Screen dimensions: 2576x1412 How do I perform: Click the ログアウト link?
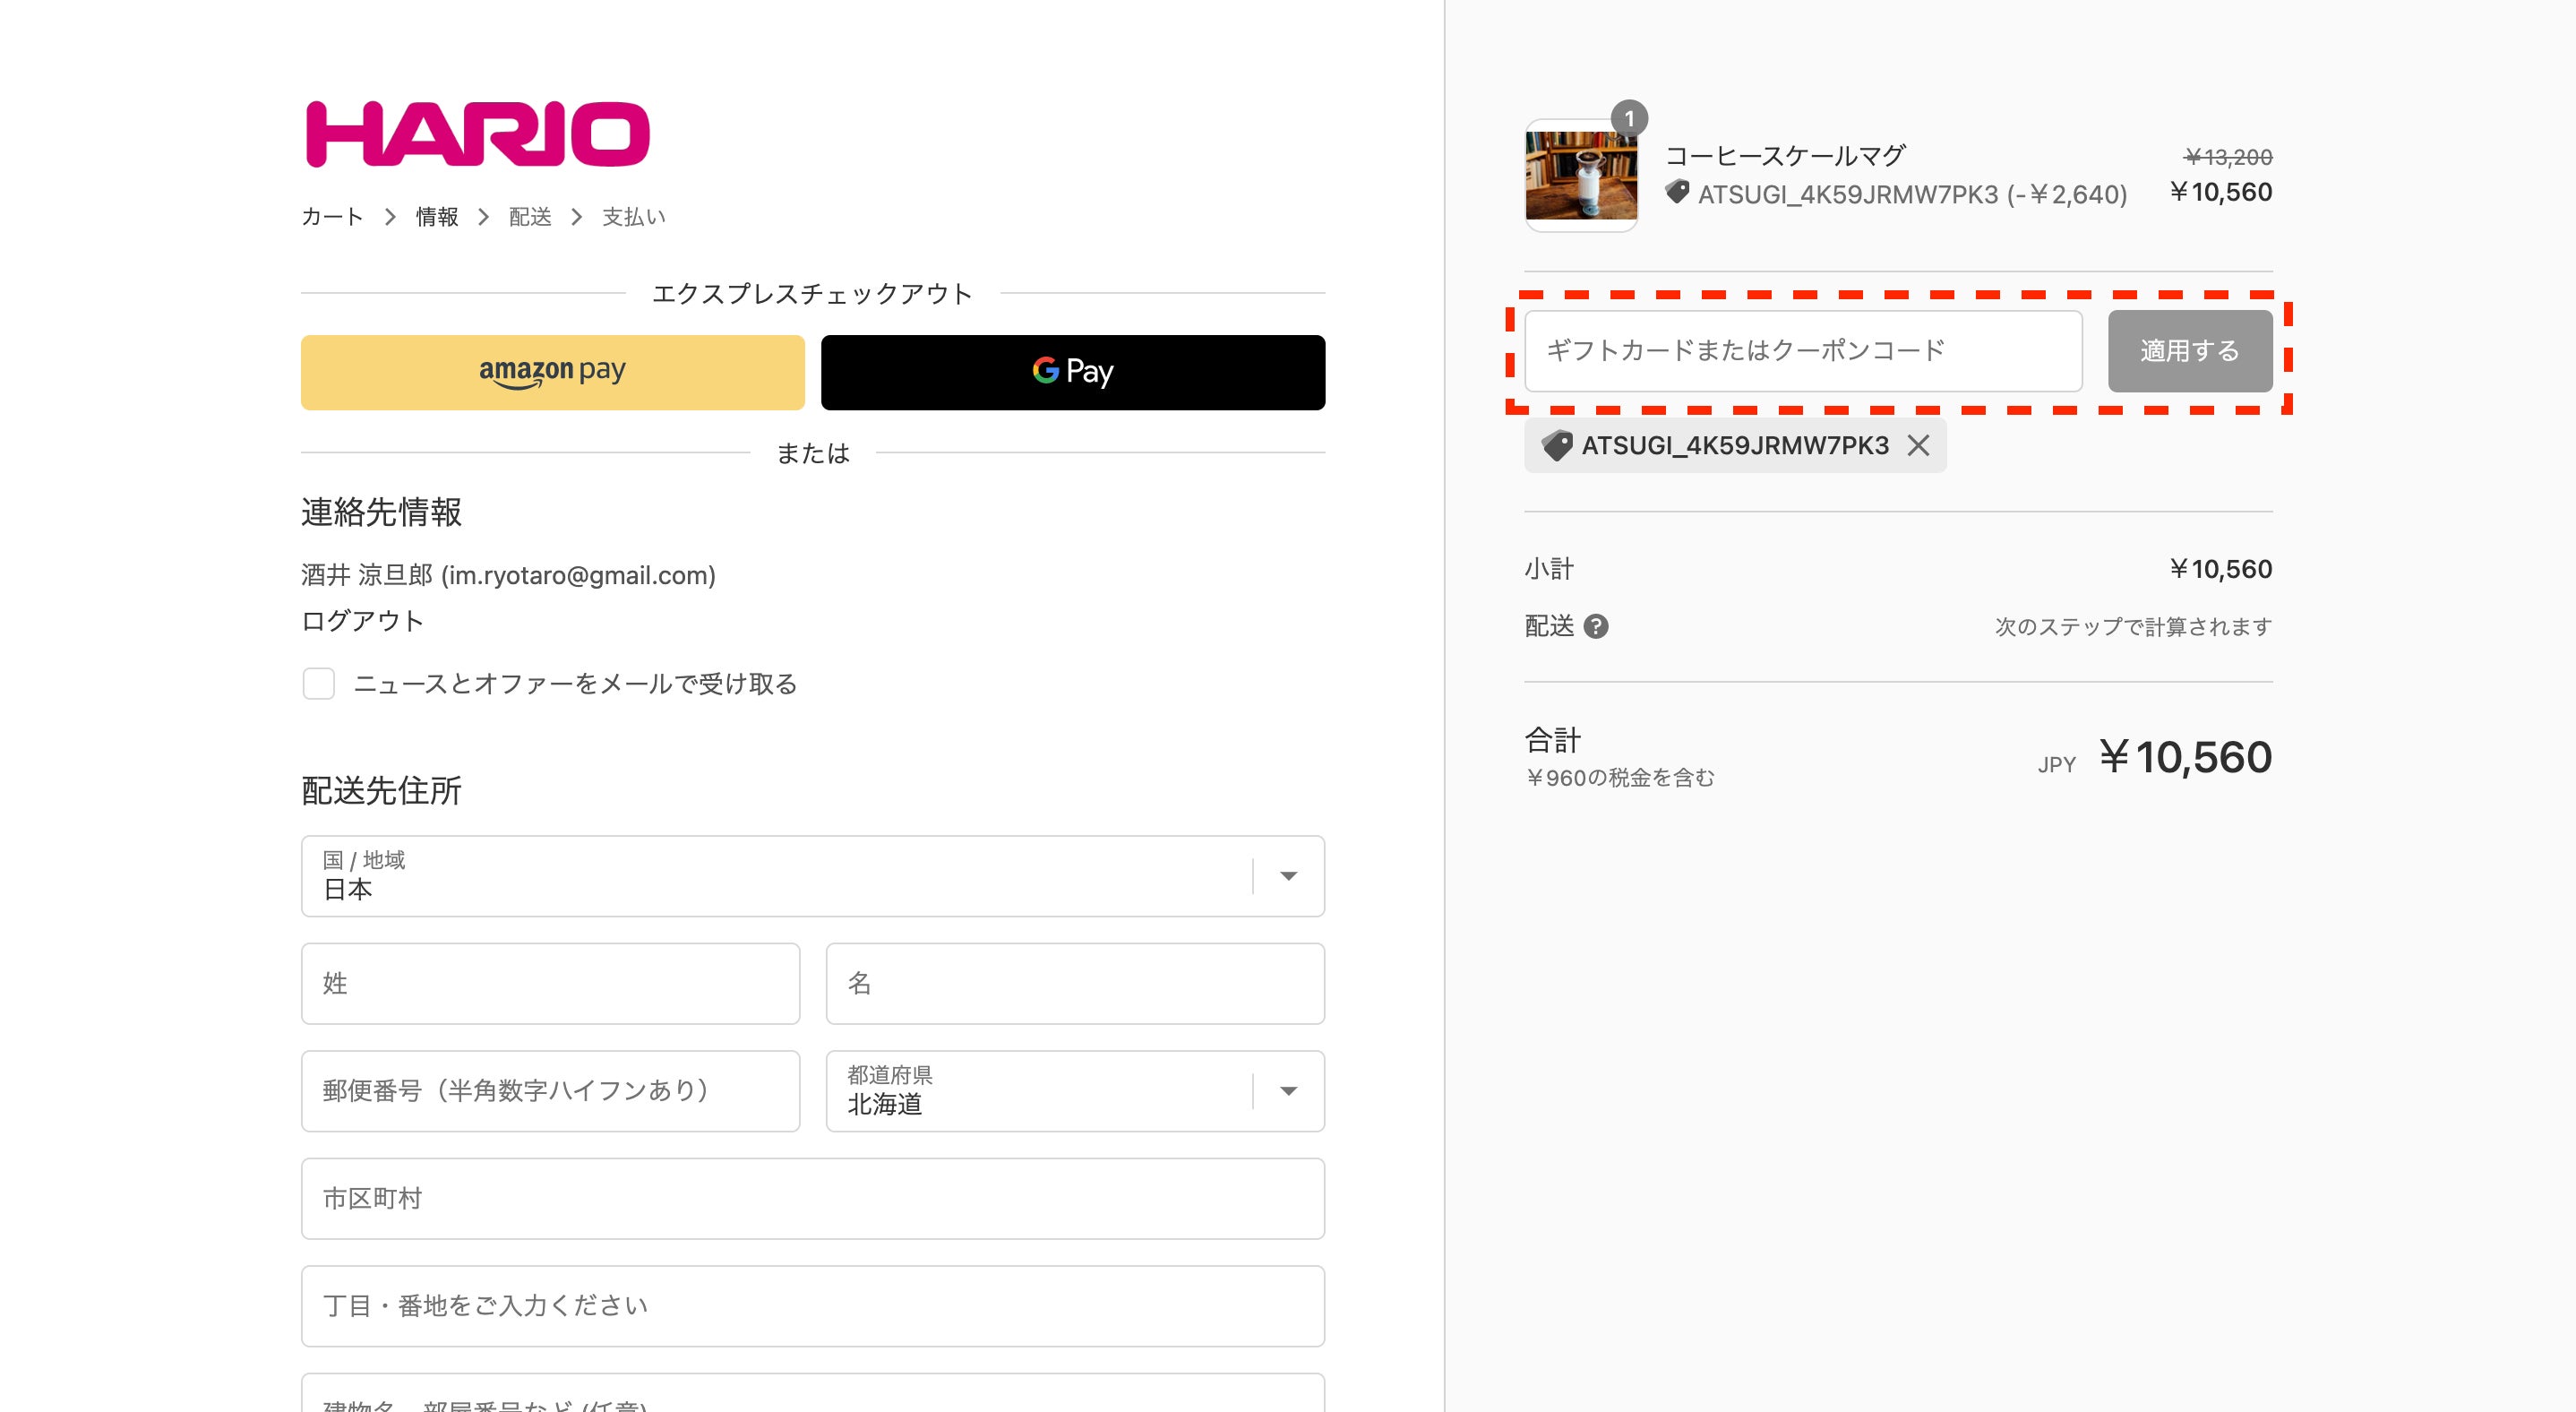click(362, 621)
